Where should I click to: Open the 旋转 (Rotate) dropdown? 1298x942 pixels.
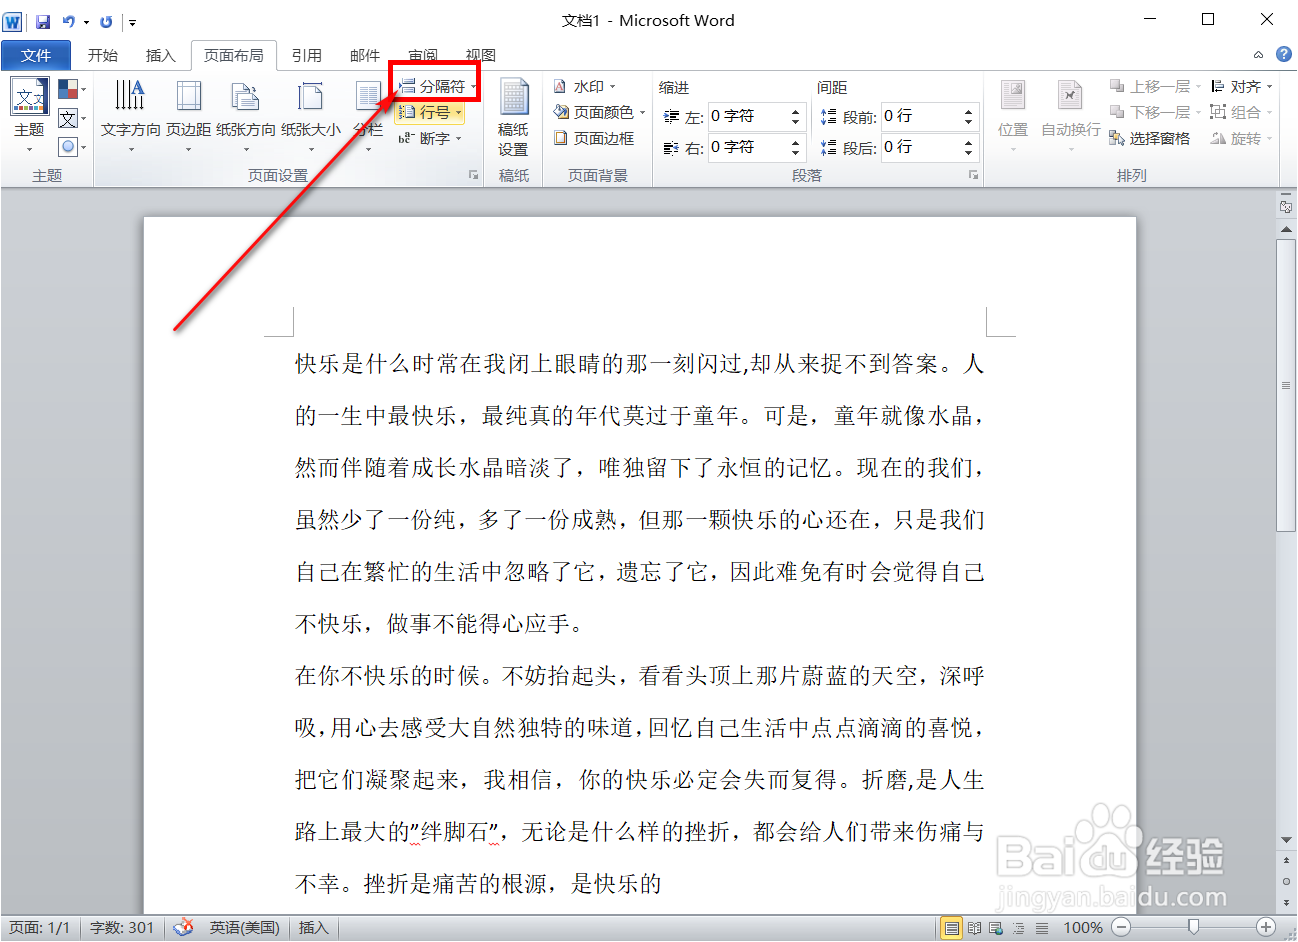tap(1241, 139)
